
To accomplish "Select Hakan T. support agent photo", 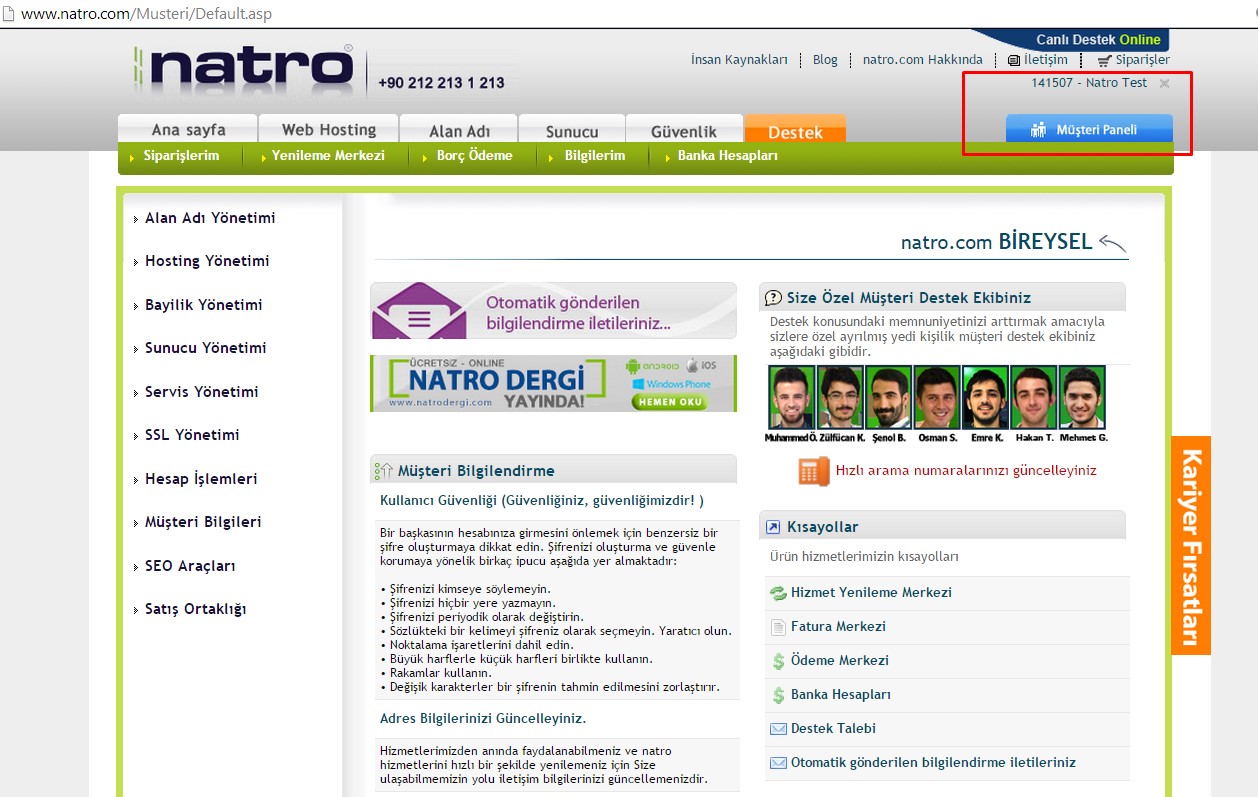I will point(1034,398).
